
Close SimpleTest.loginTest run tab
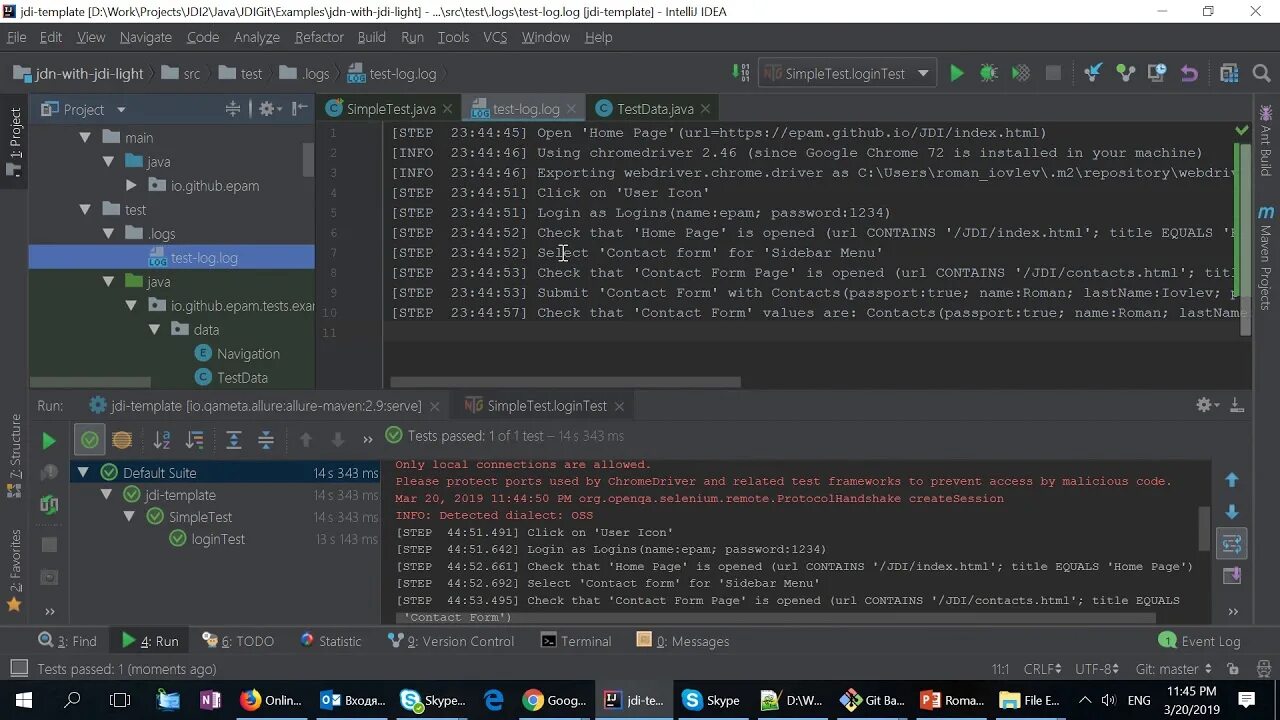pos(619,405)
